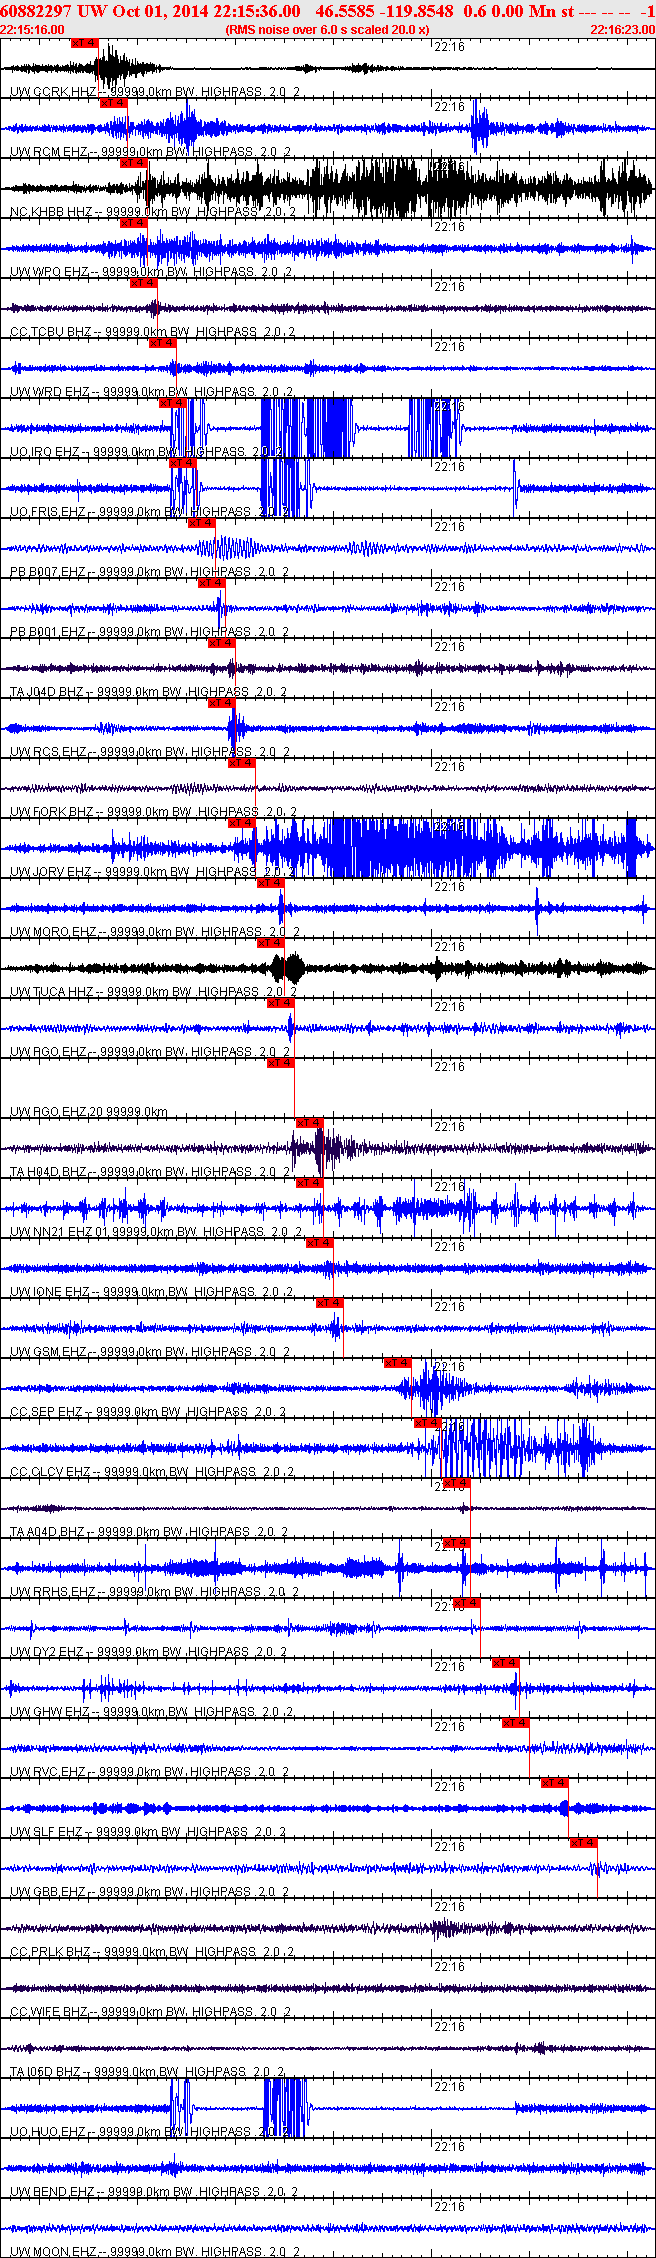
Task: Select the red pick marker on GSM trace
Action: (x=330, y=1303)
